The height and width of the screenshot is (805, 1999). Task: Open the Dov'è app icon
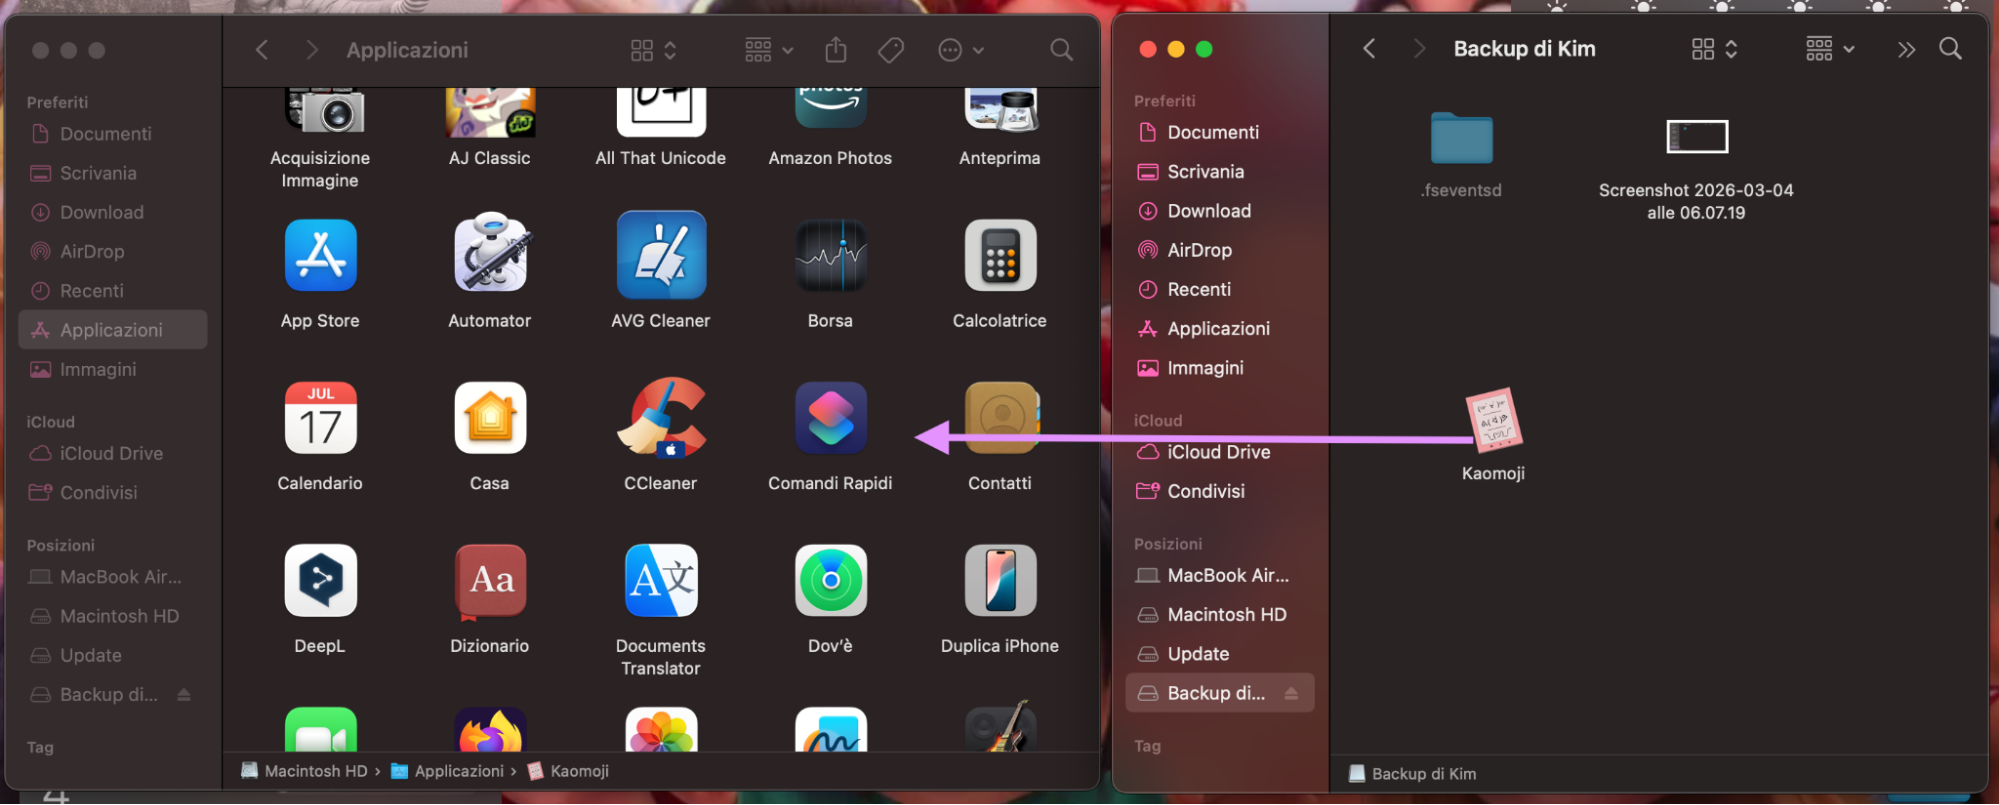click(x=830, y=581)
